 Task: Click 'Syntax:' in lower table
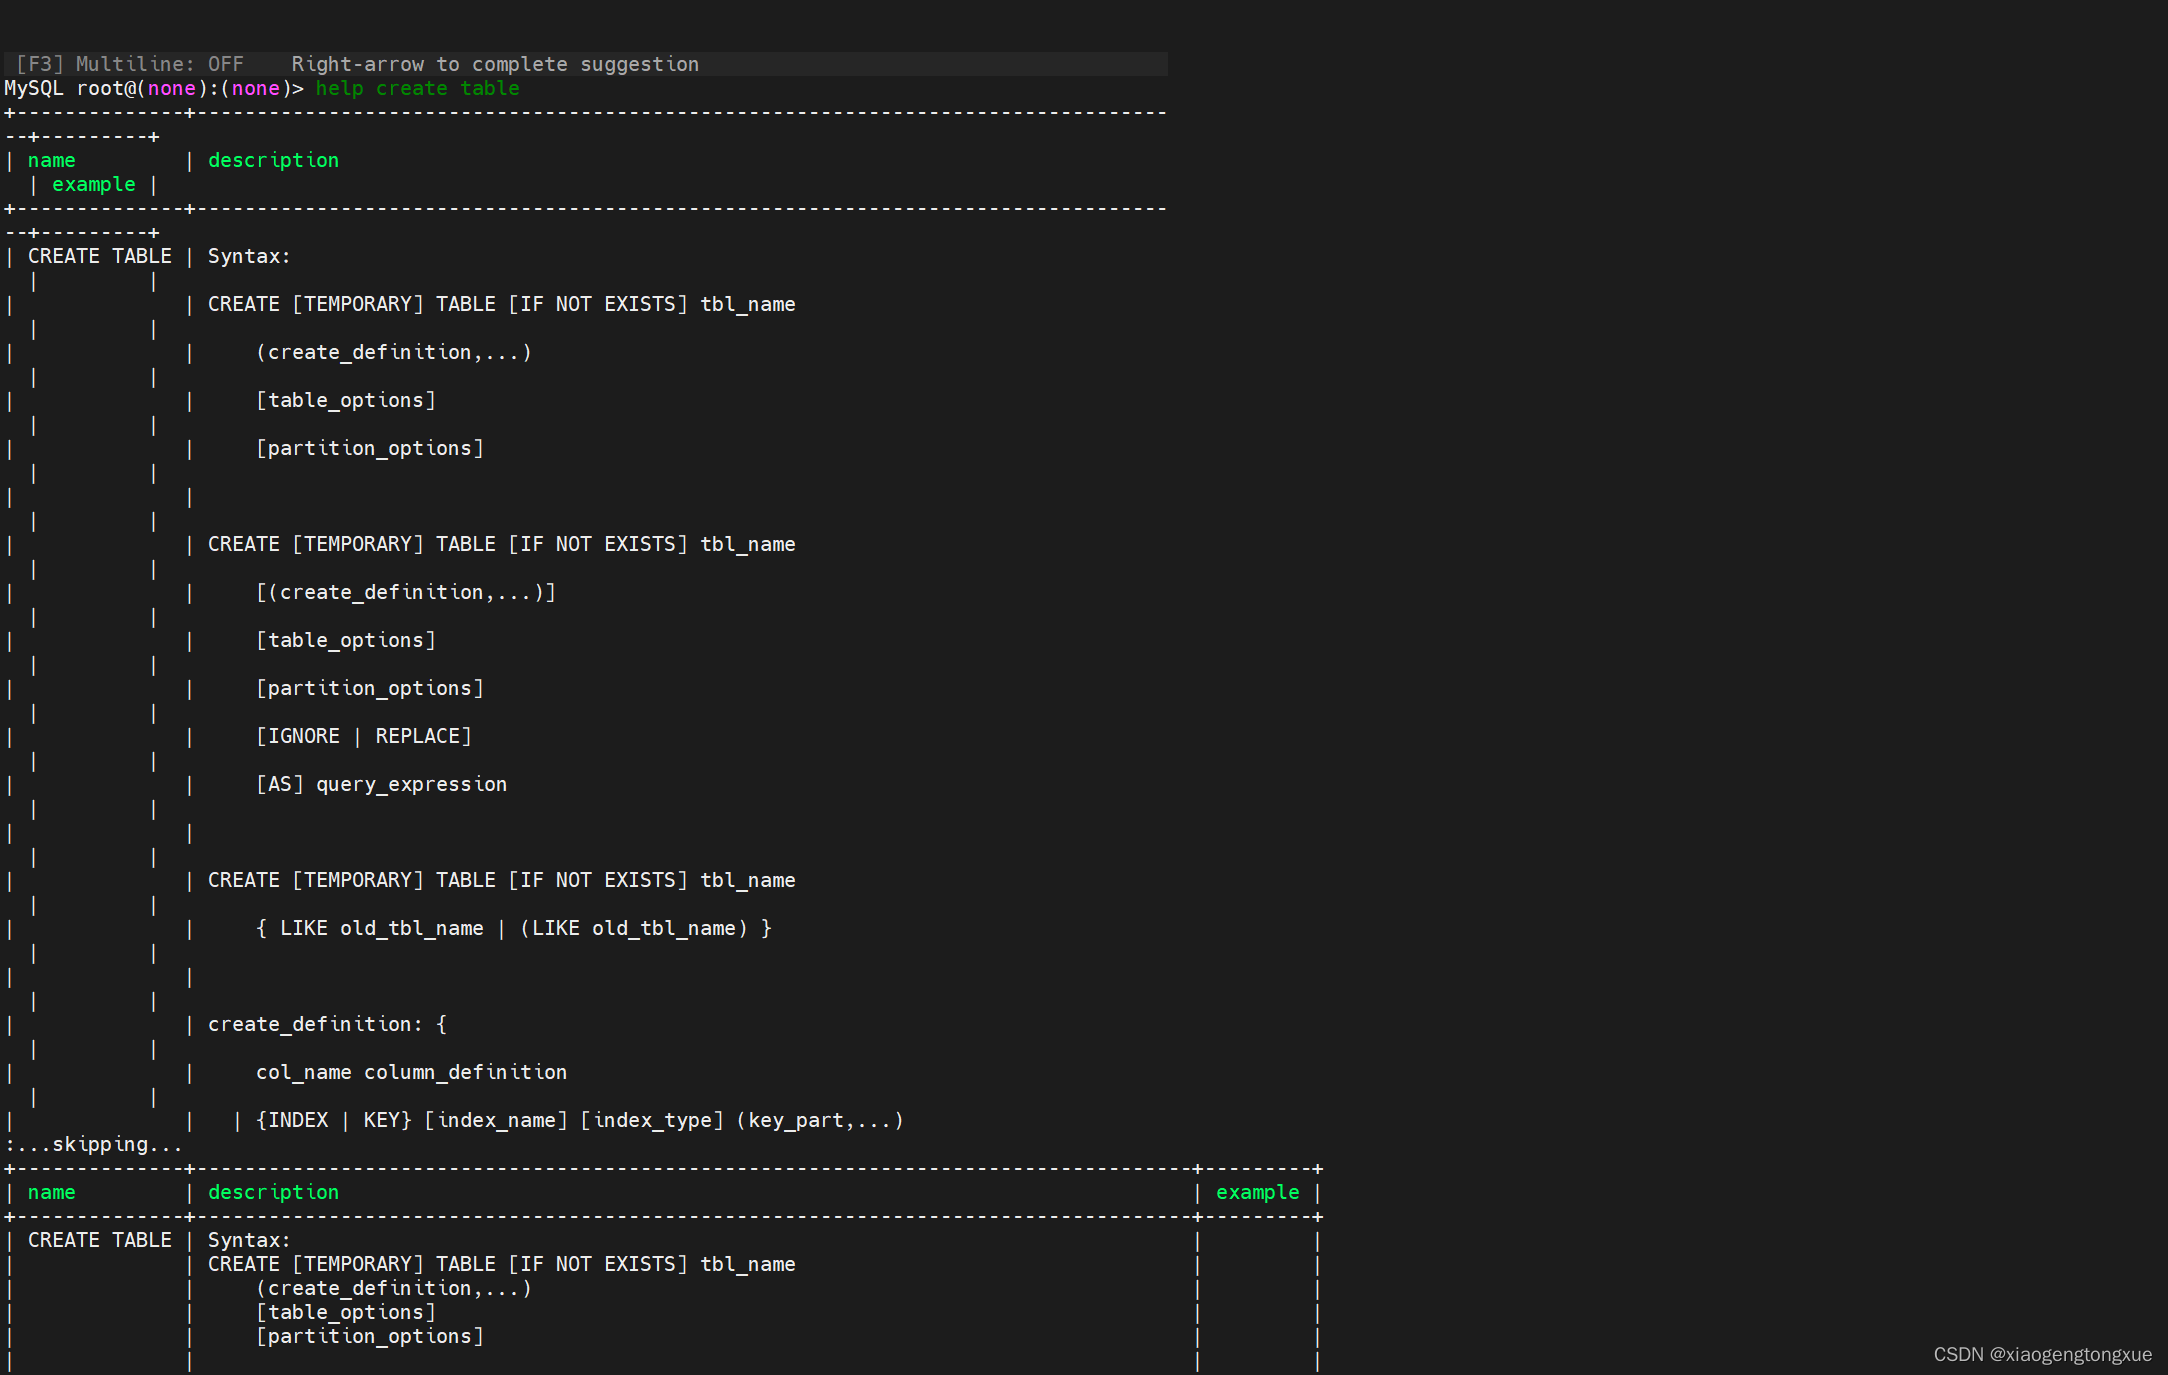249,1240
